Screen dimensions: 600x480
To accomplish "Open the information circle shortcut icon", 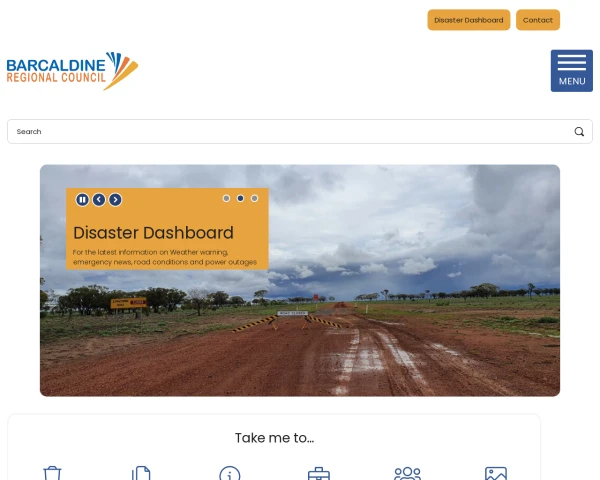I will [230, 473].
